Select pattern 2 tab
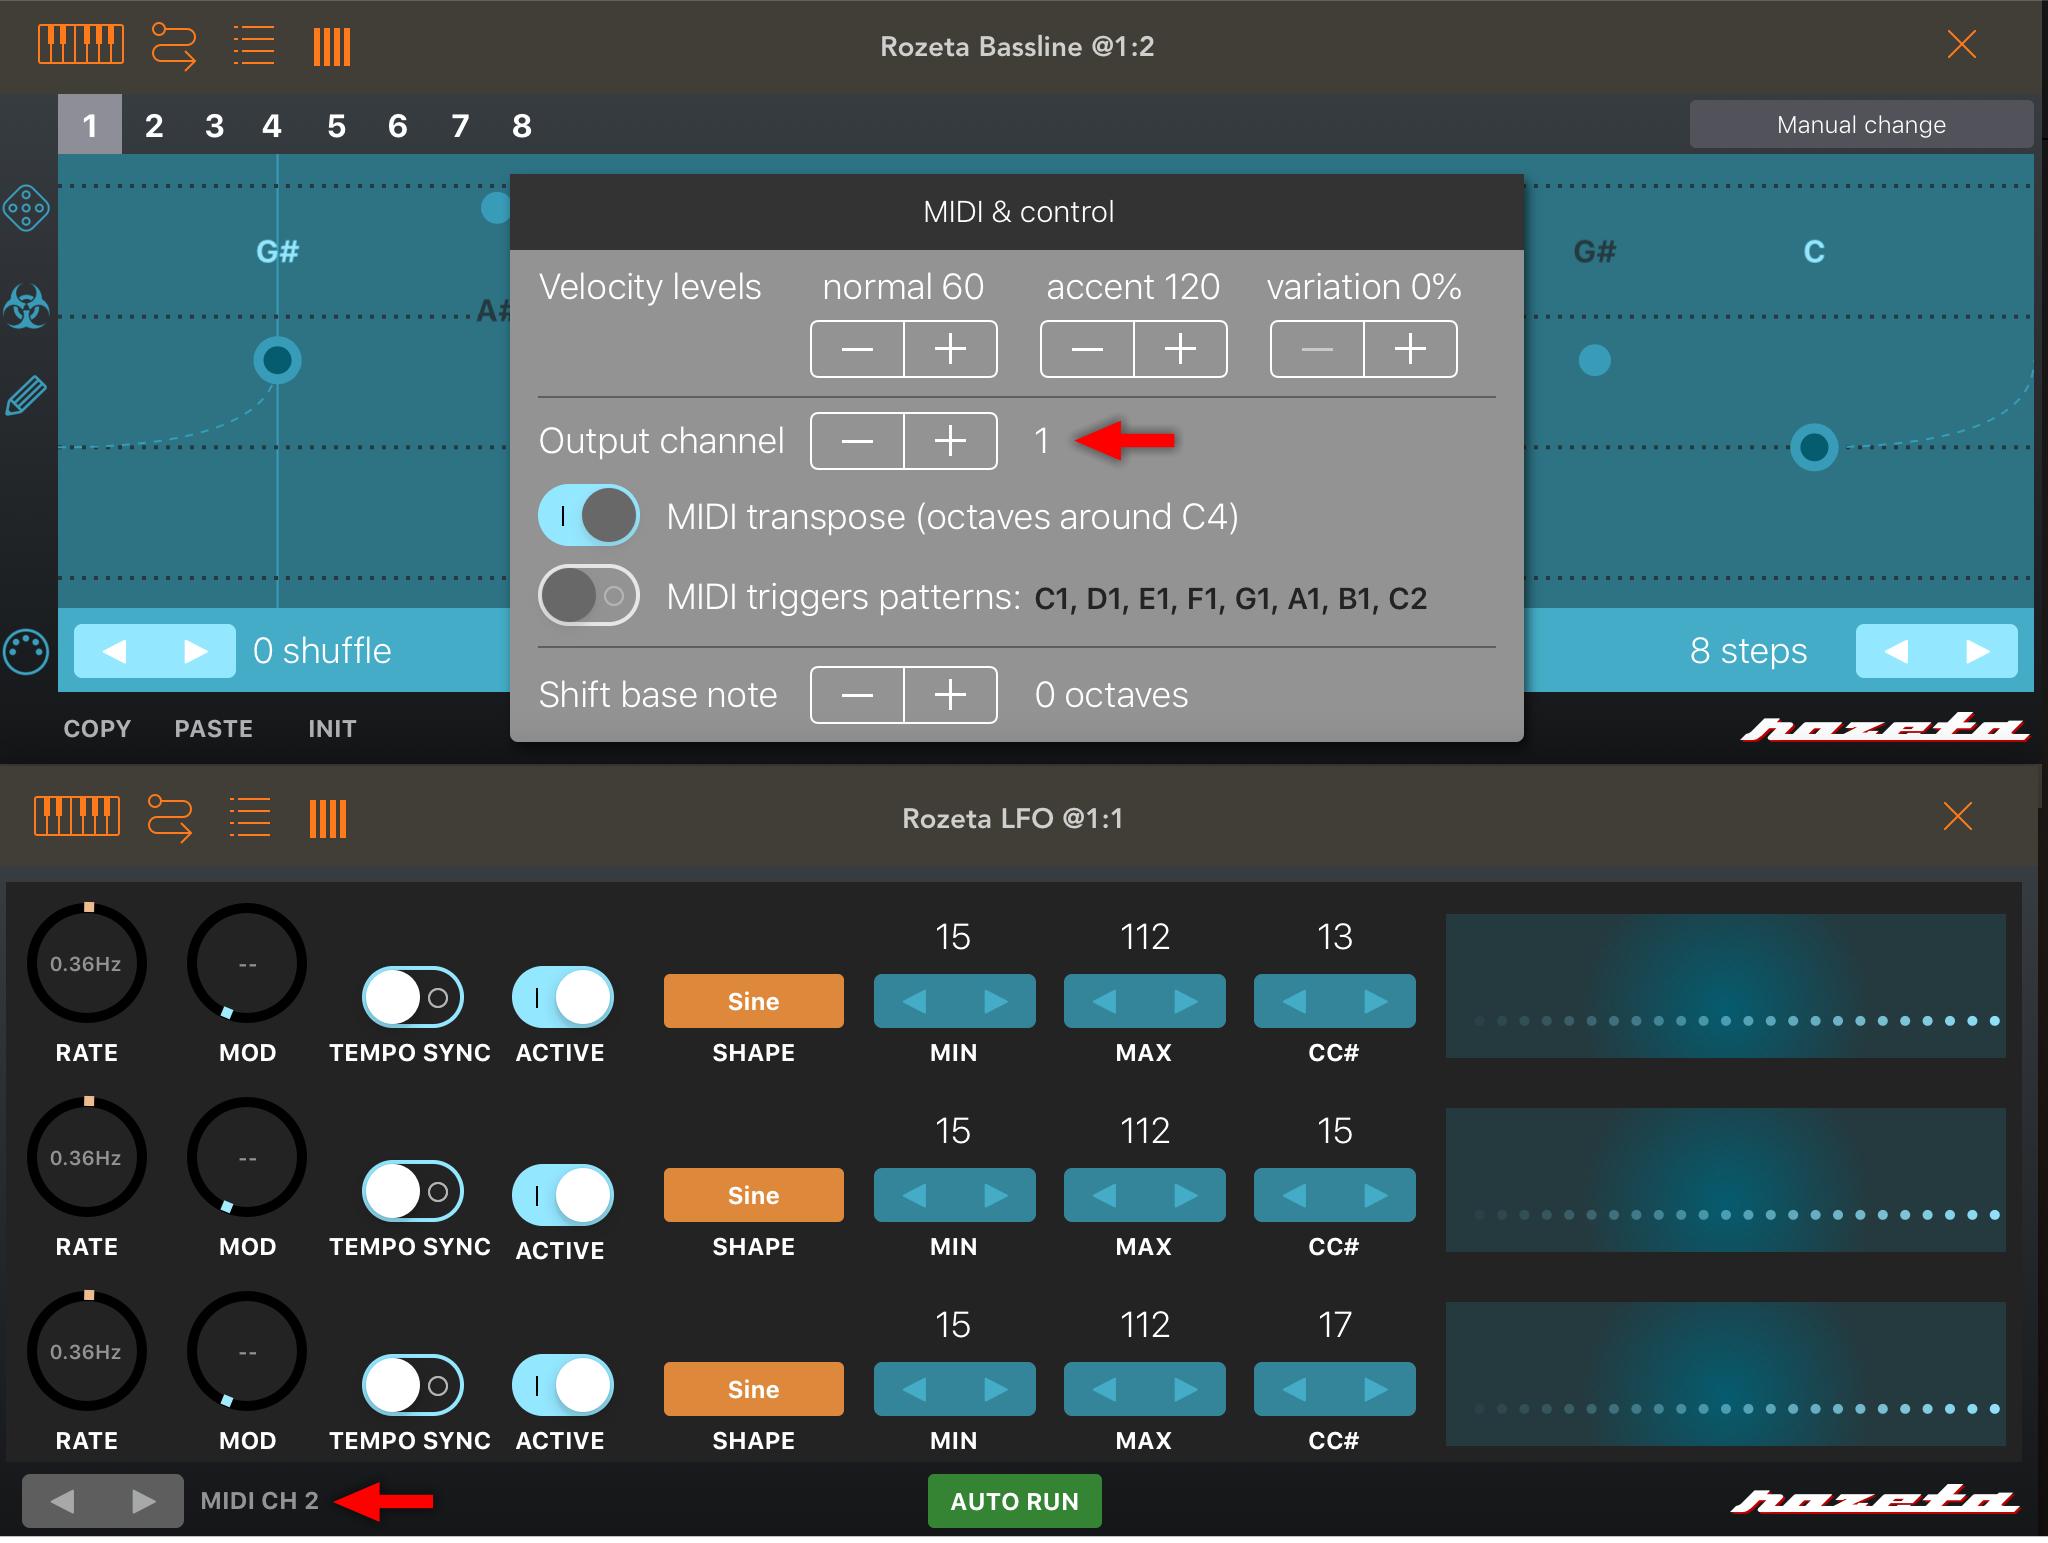 [153, 125]
